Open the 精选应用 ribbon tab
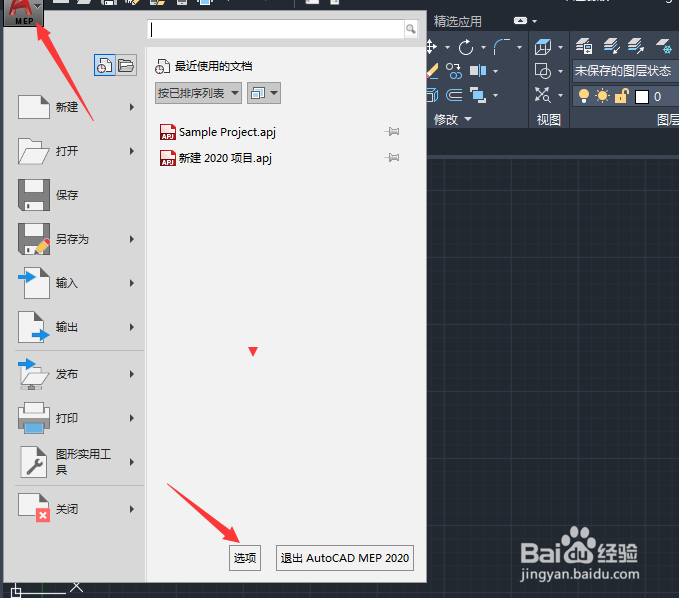This screenshot has height=598, width=679. click(458, 21)
